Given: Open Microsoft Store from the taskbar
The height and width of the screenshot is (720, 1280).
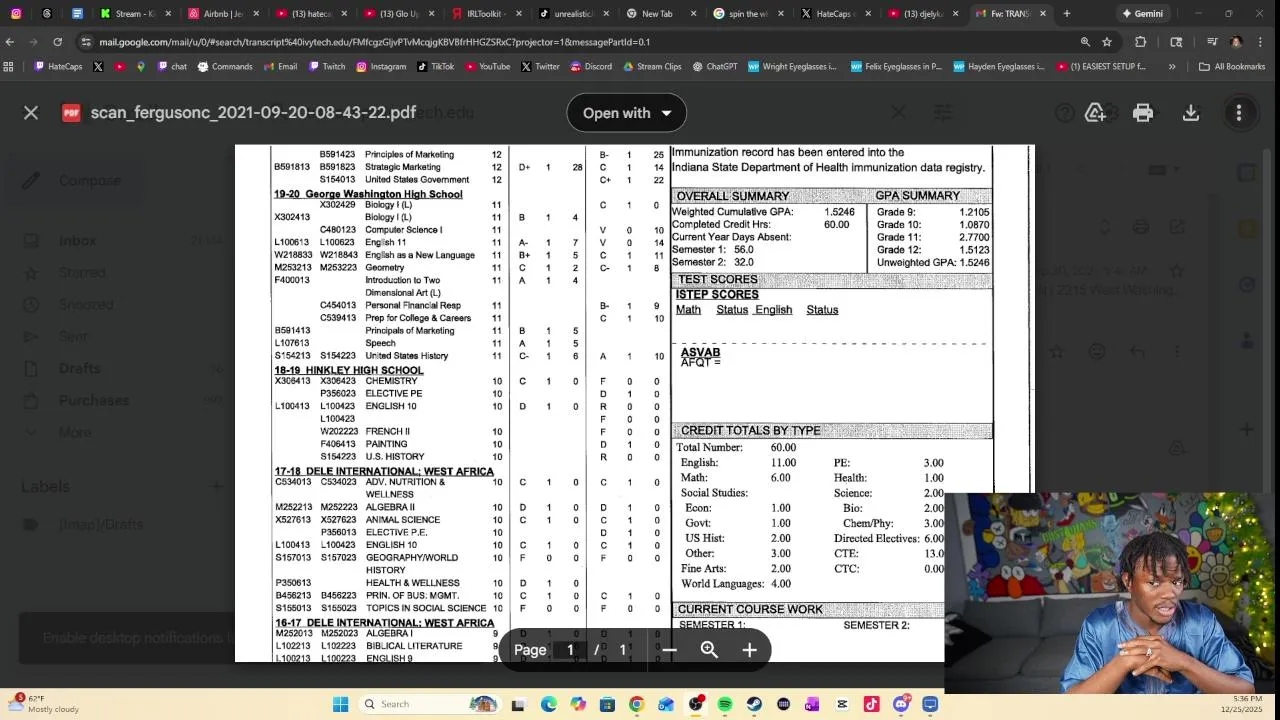Looking at the screenshot, I should pos(607,704).
